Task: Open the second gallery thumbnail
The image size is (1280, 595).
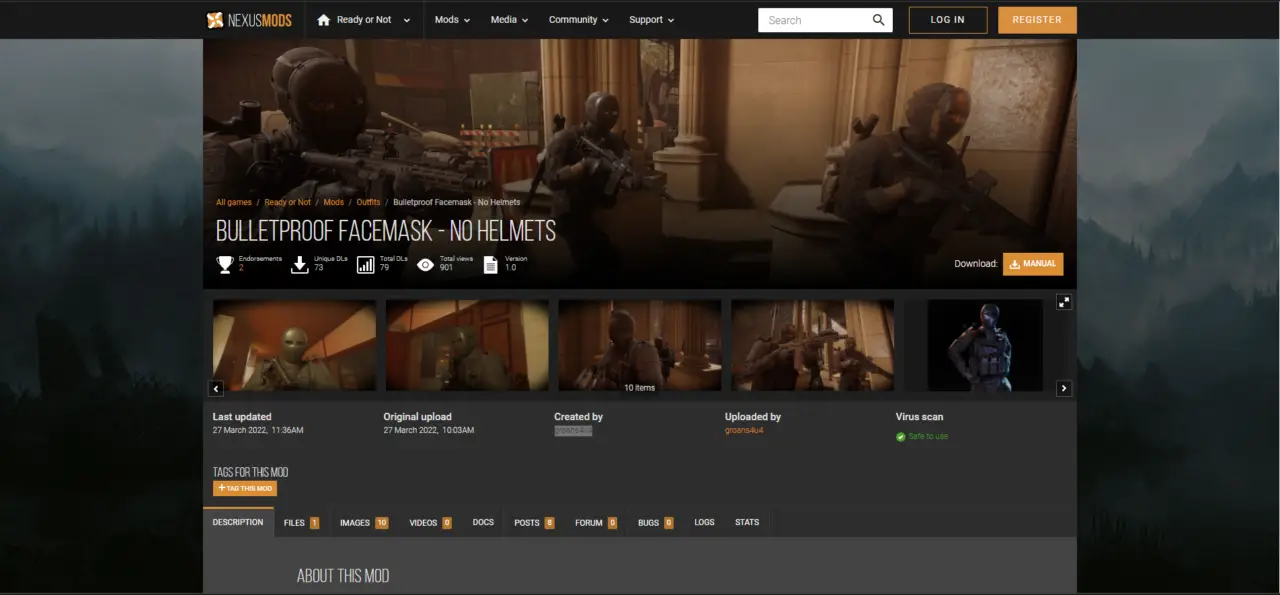Action: pos(467,345)
